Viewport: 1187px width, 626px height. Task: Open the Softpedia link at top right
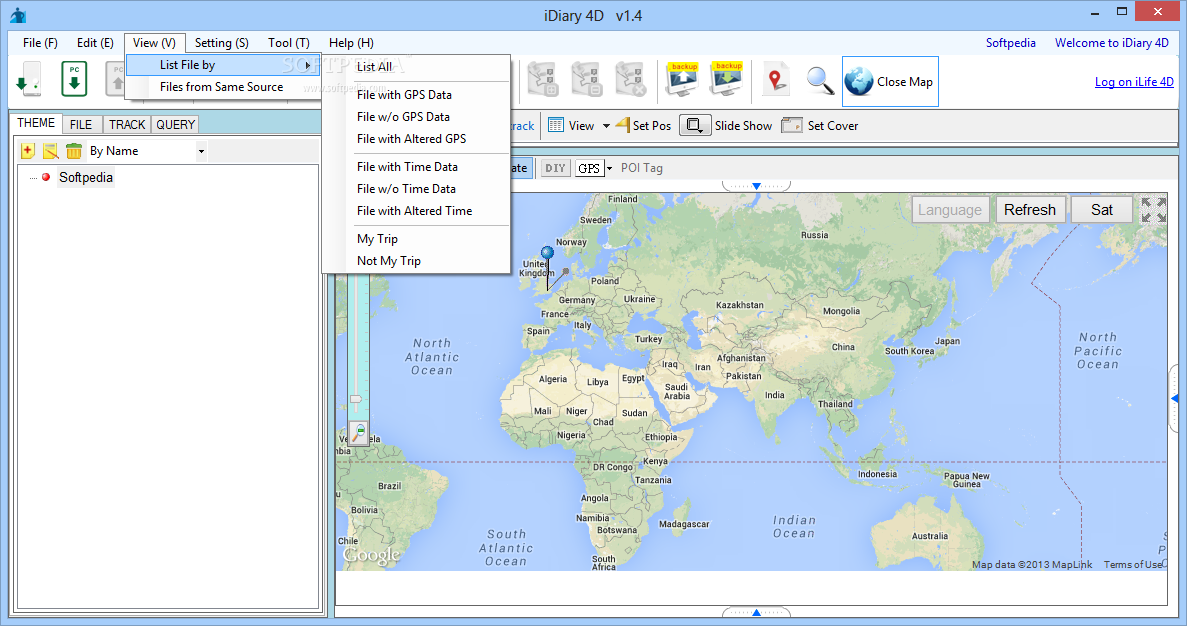pyautogui.click(x=1011, y=42)
